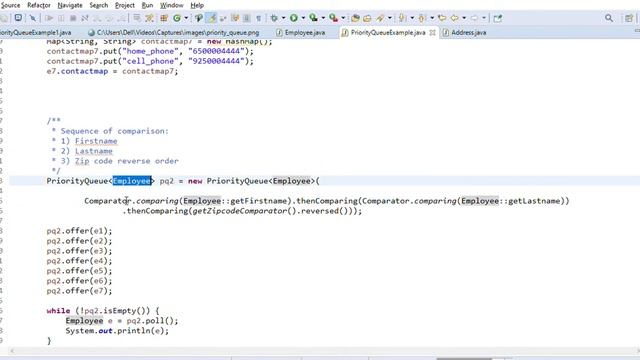The width and height of the screenshot is (640, 360).
Task: Click the Last Edit Location icon
Action: (x=442, y=18)
